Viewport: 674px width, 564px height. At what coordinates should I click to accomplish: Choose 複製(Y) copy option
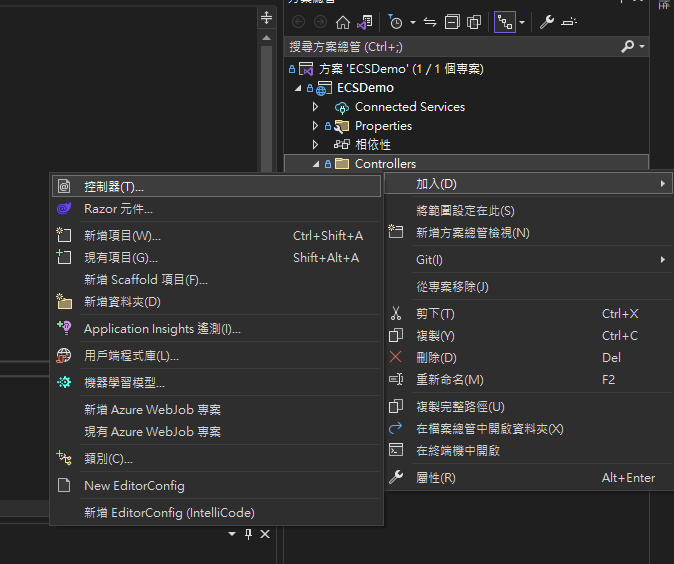click(528, 335)
